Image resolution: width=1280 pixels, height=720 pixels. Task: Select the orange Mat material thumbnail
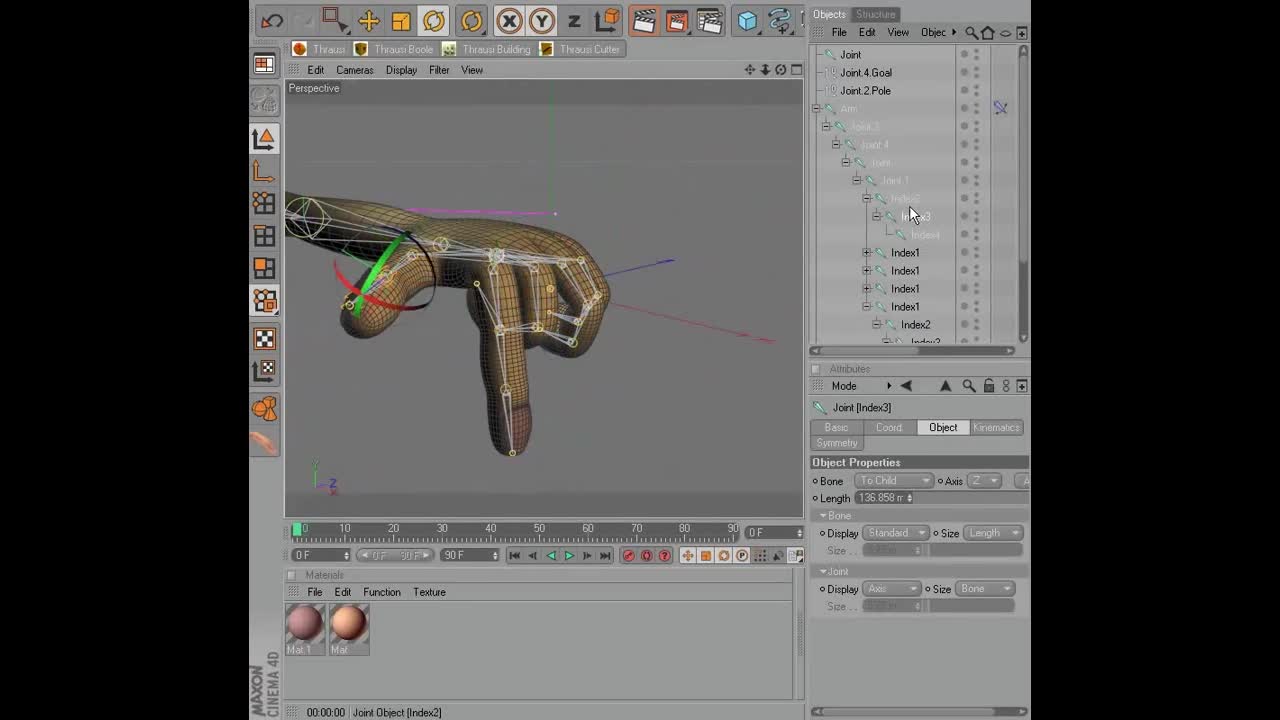[348, 624]
